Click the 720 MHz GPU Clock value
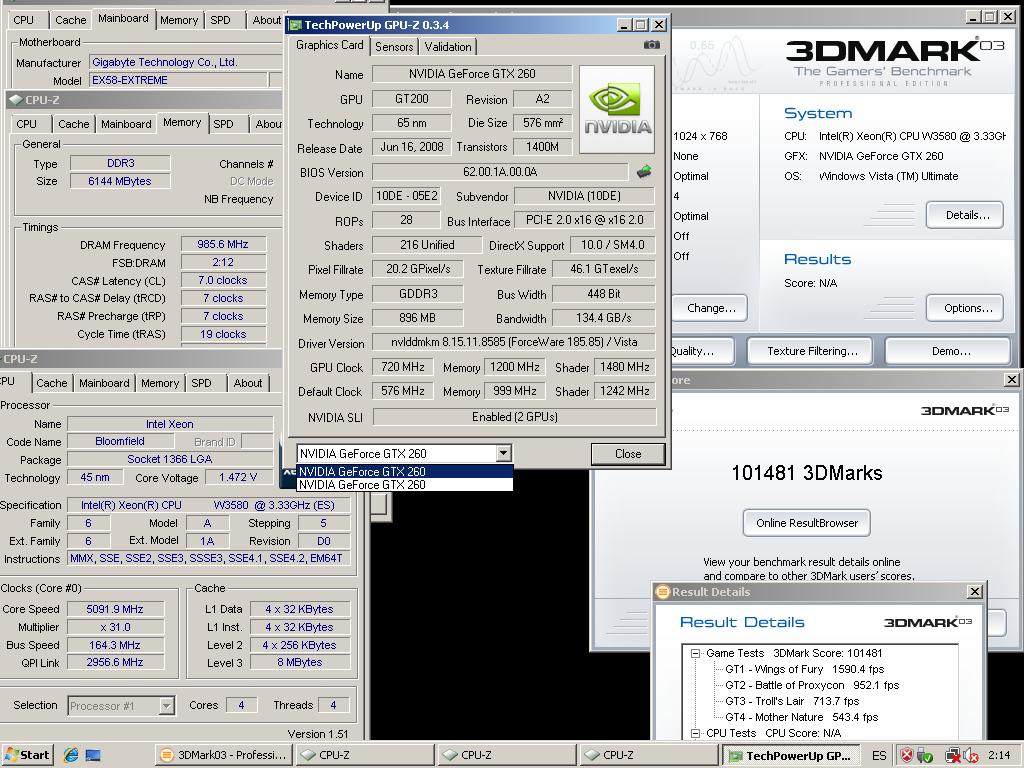1024x768 pixels. coord(403,367)
